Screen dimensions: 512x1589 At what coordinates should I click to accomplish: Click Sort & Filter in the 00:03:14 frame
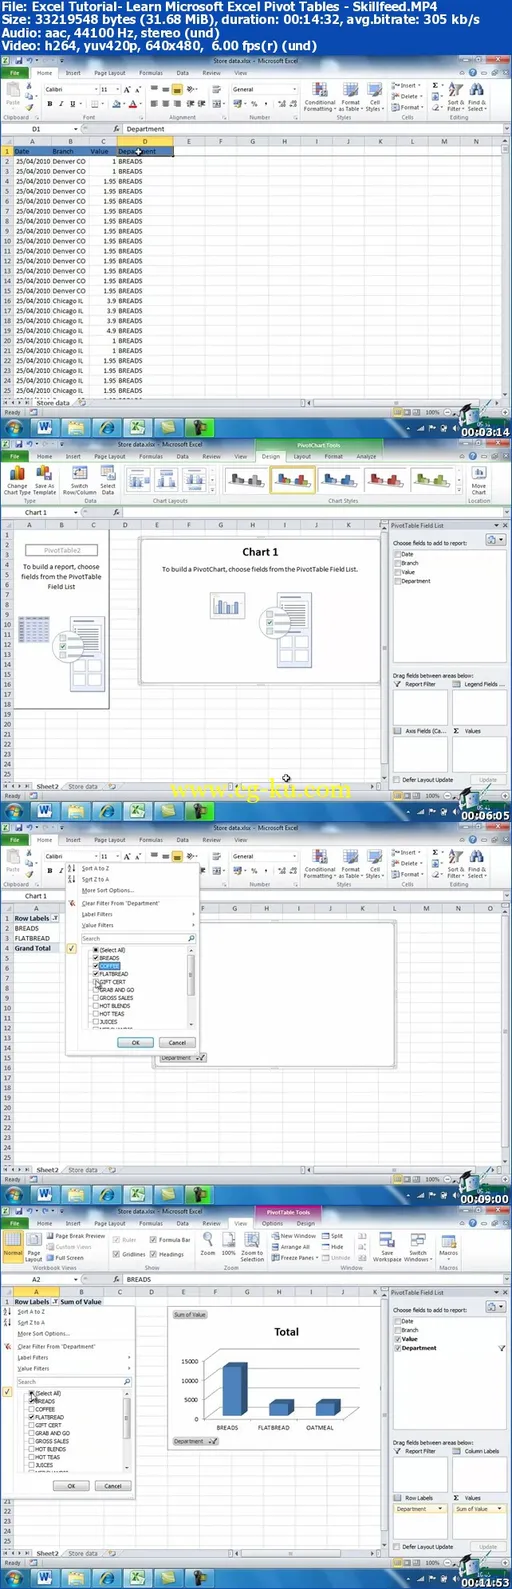point(455,95)
